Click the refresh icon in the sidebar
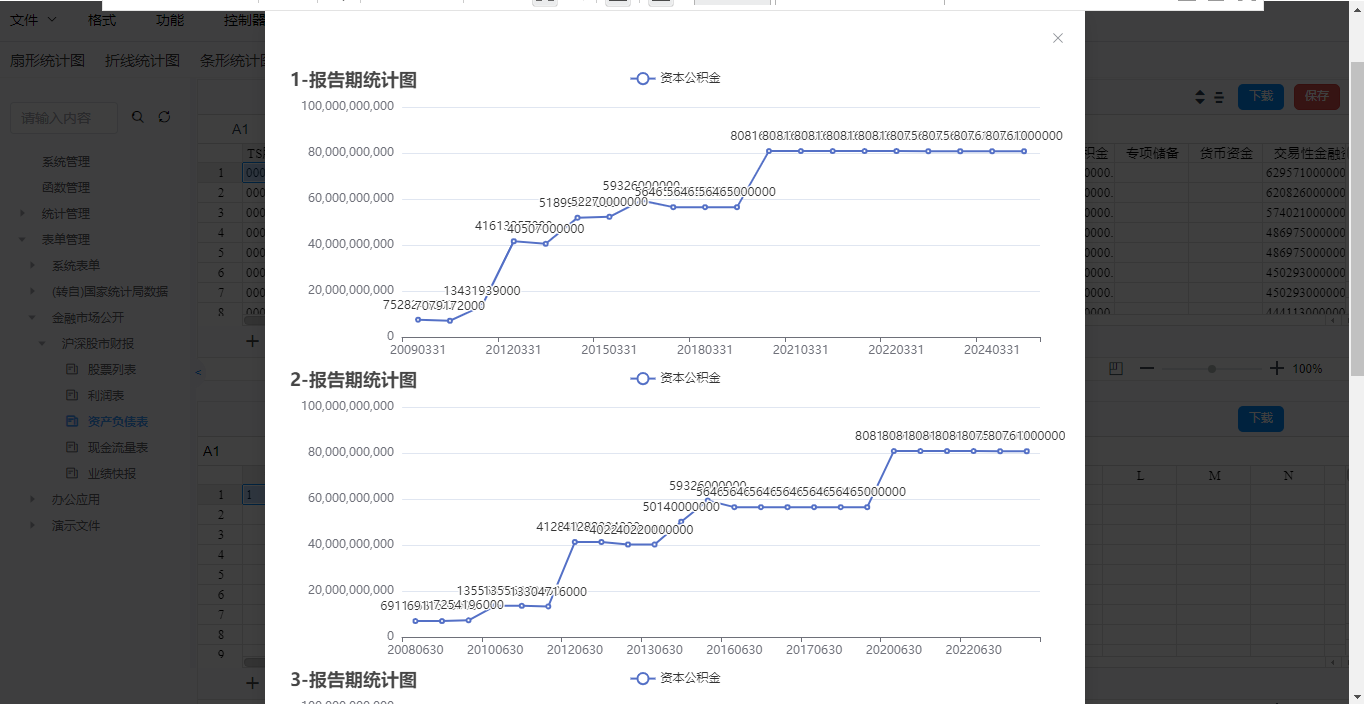 (x=164, y=117)
